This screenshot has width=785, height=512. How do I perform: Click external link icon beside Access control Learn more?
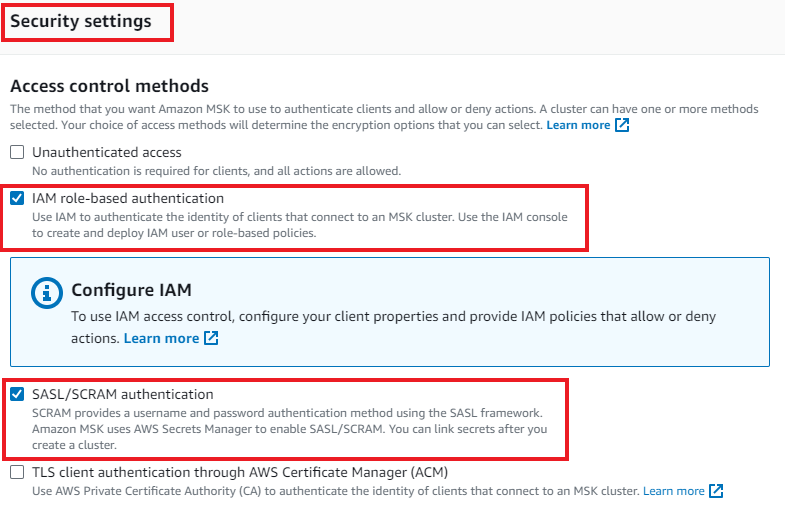pyautogui.click(x=622, y=125)
